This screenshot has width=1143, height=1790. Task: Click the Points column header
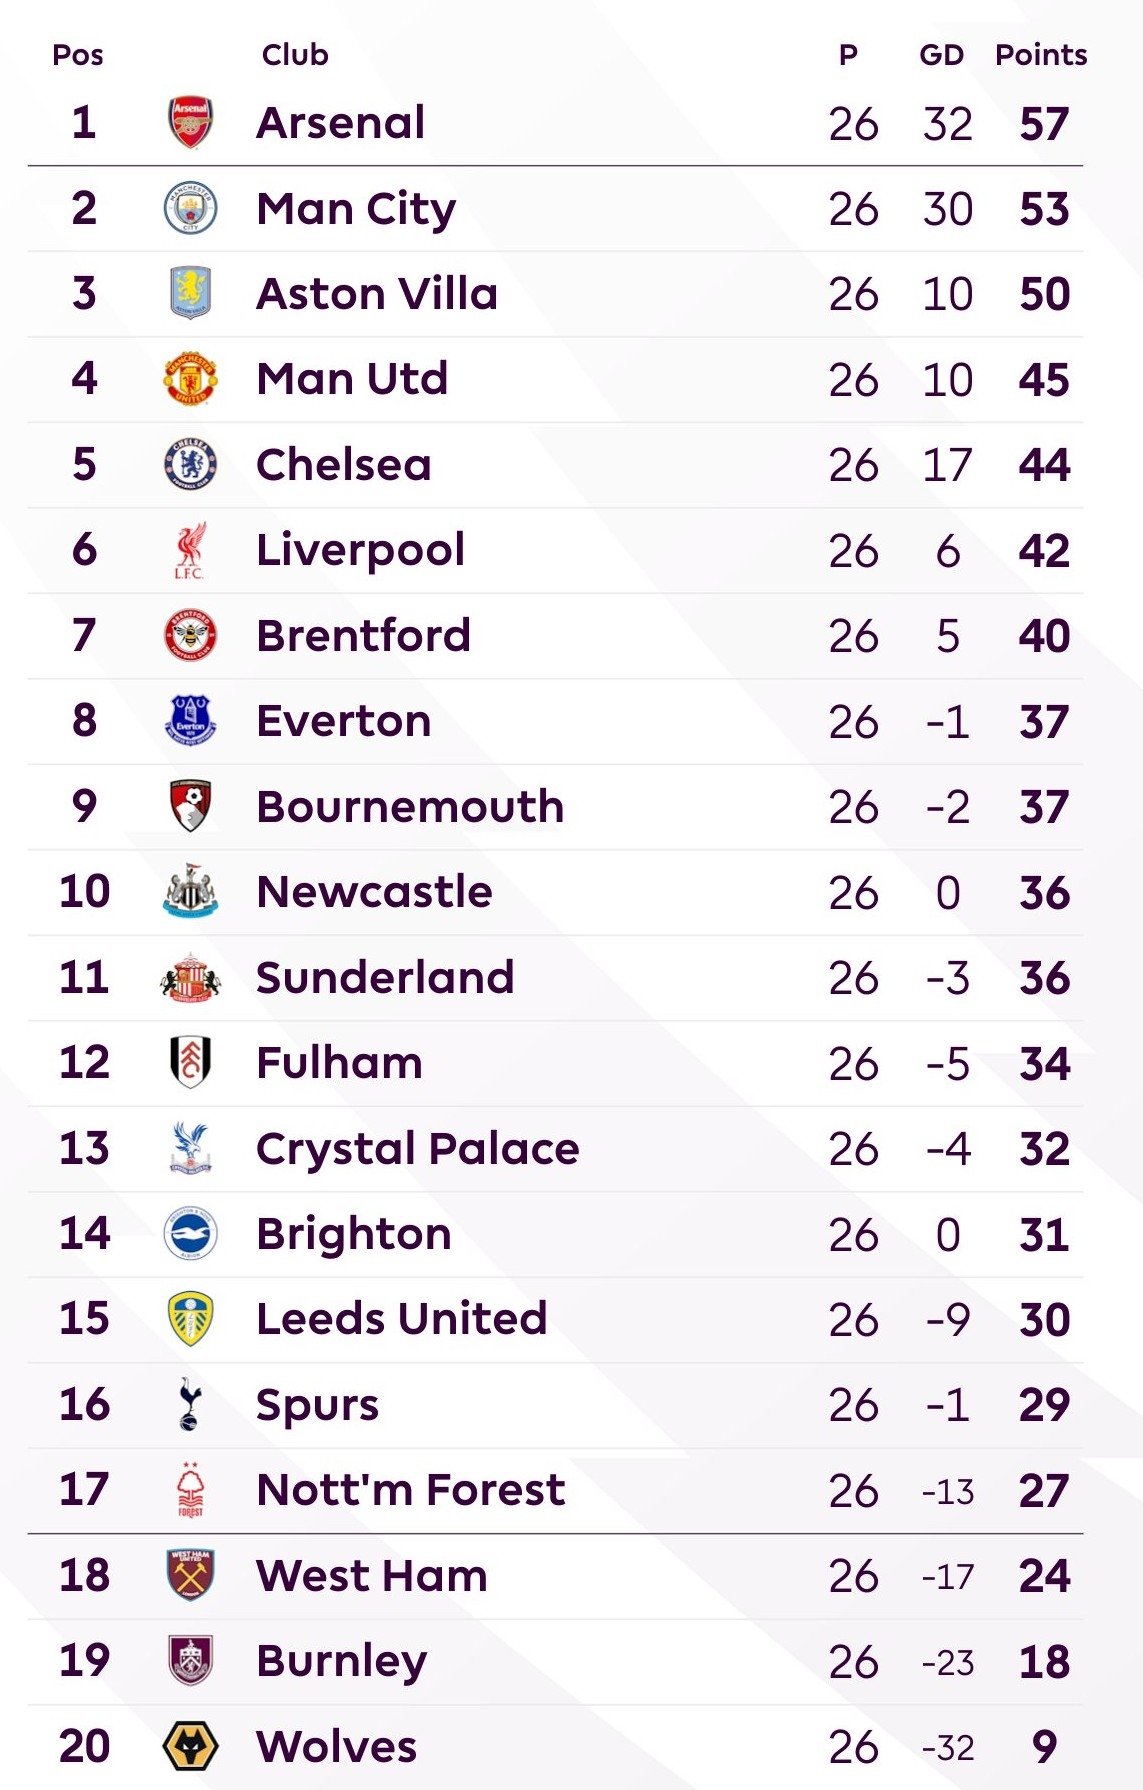1040,55
